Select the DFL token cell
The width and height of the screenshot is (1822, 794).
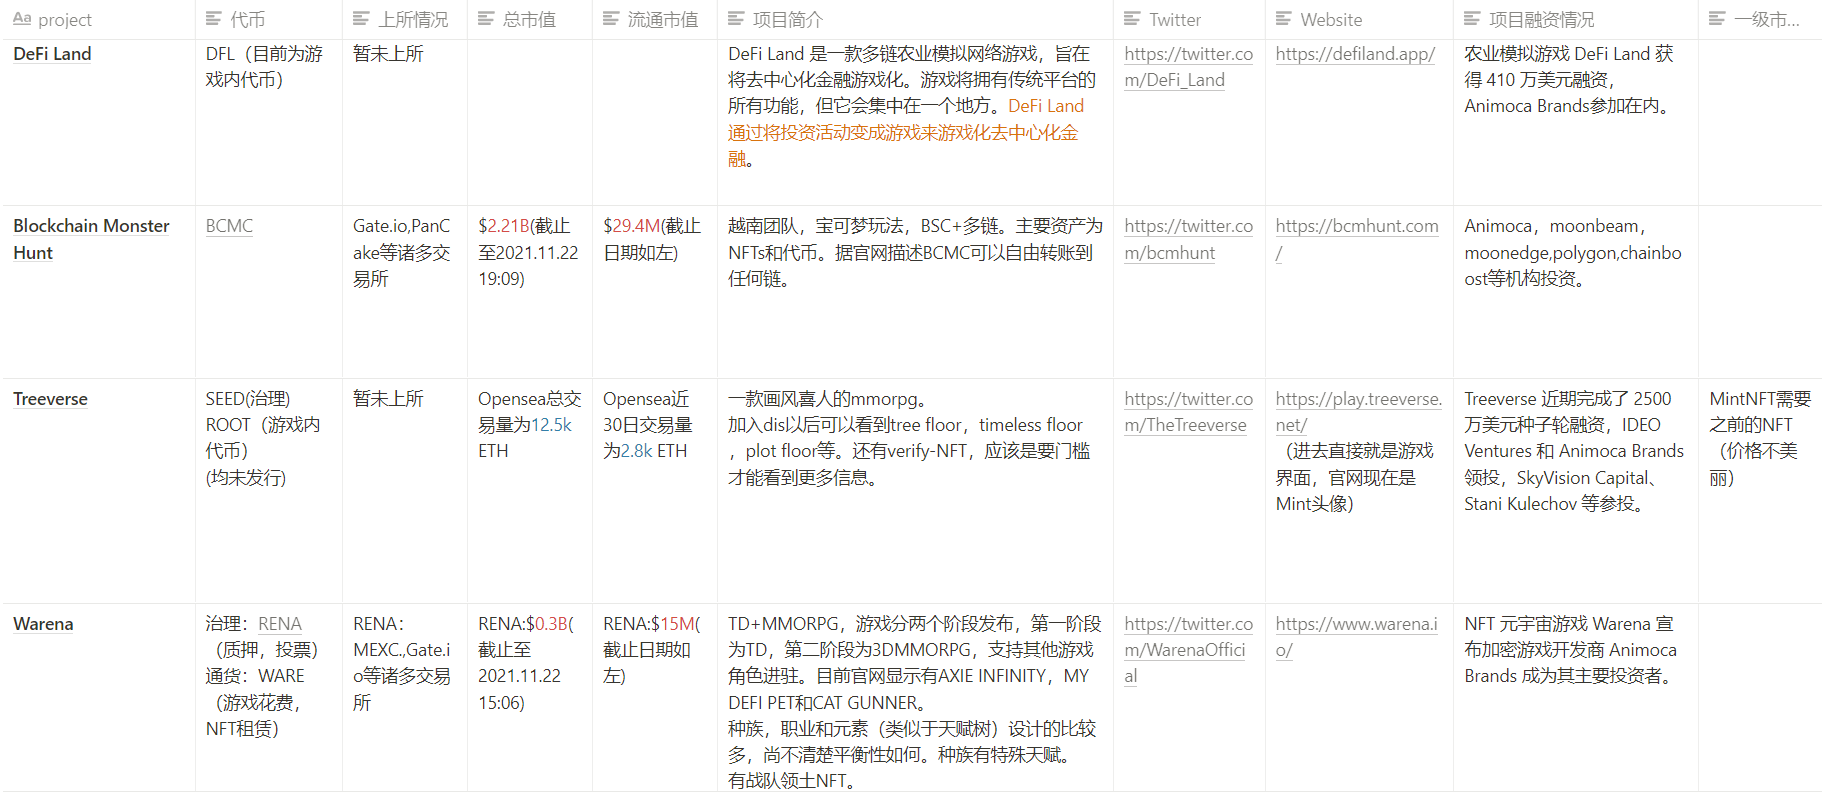tap(269, 123)
